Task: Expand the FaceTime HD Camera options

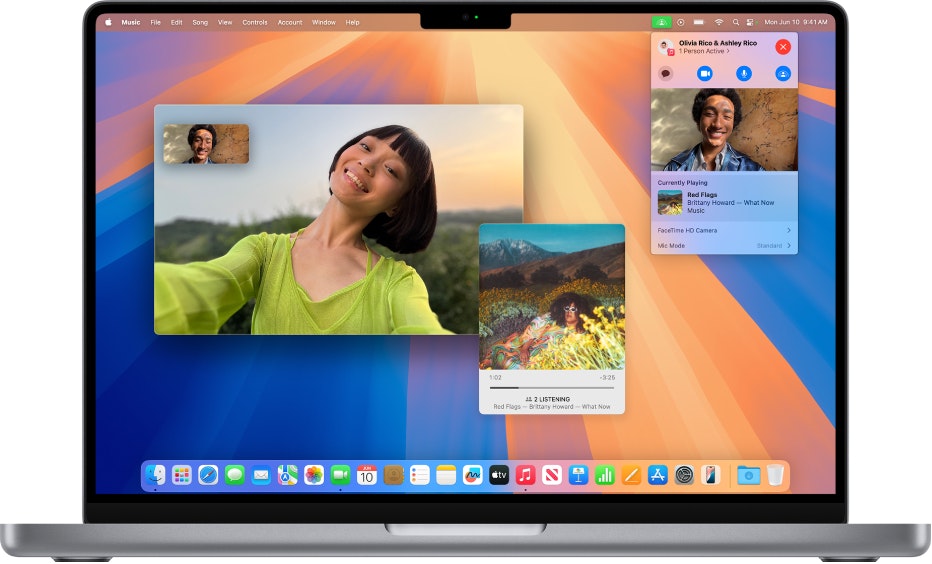Action: pos(788,230)
